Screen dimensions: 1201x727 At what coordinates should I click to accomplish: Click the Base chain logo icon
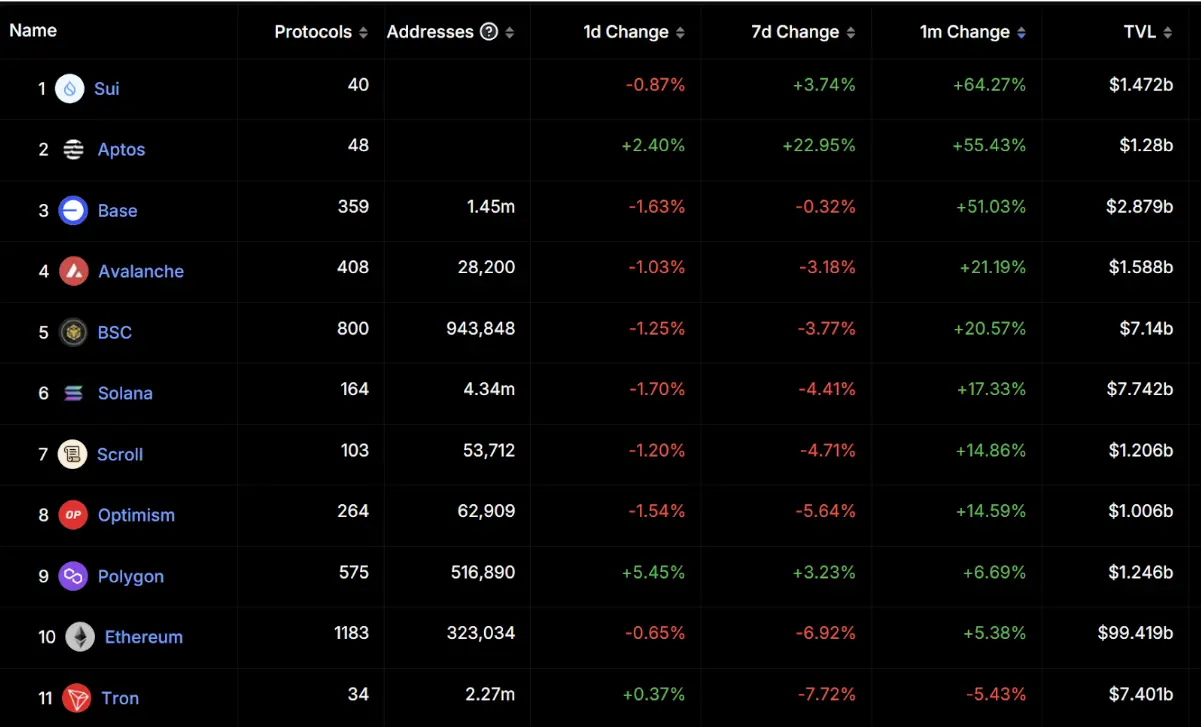[x=74, y=211]
